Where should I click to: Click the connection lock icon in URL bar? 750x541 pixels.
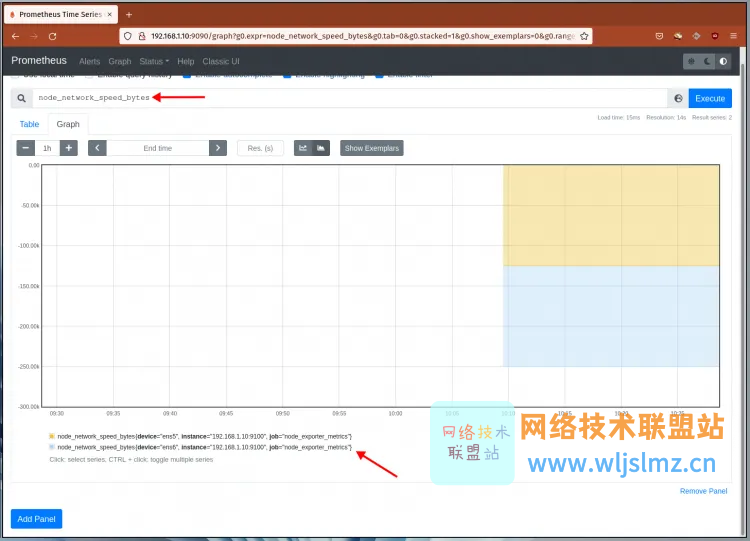142,36
